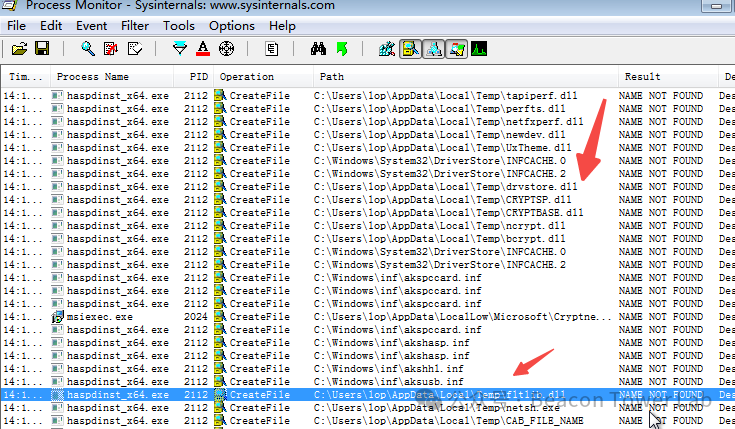Screen dimensions: 735x429
Task: Click the CryptnetUrlCache path of msiexec.exe row
Action: pyautogui.click(x=462, y=317)
